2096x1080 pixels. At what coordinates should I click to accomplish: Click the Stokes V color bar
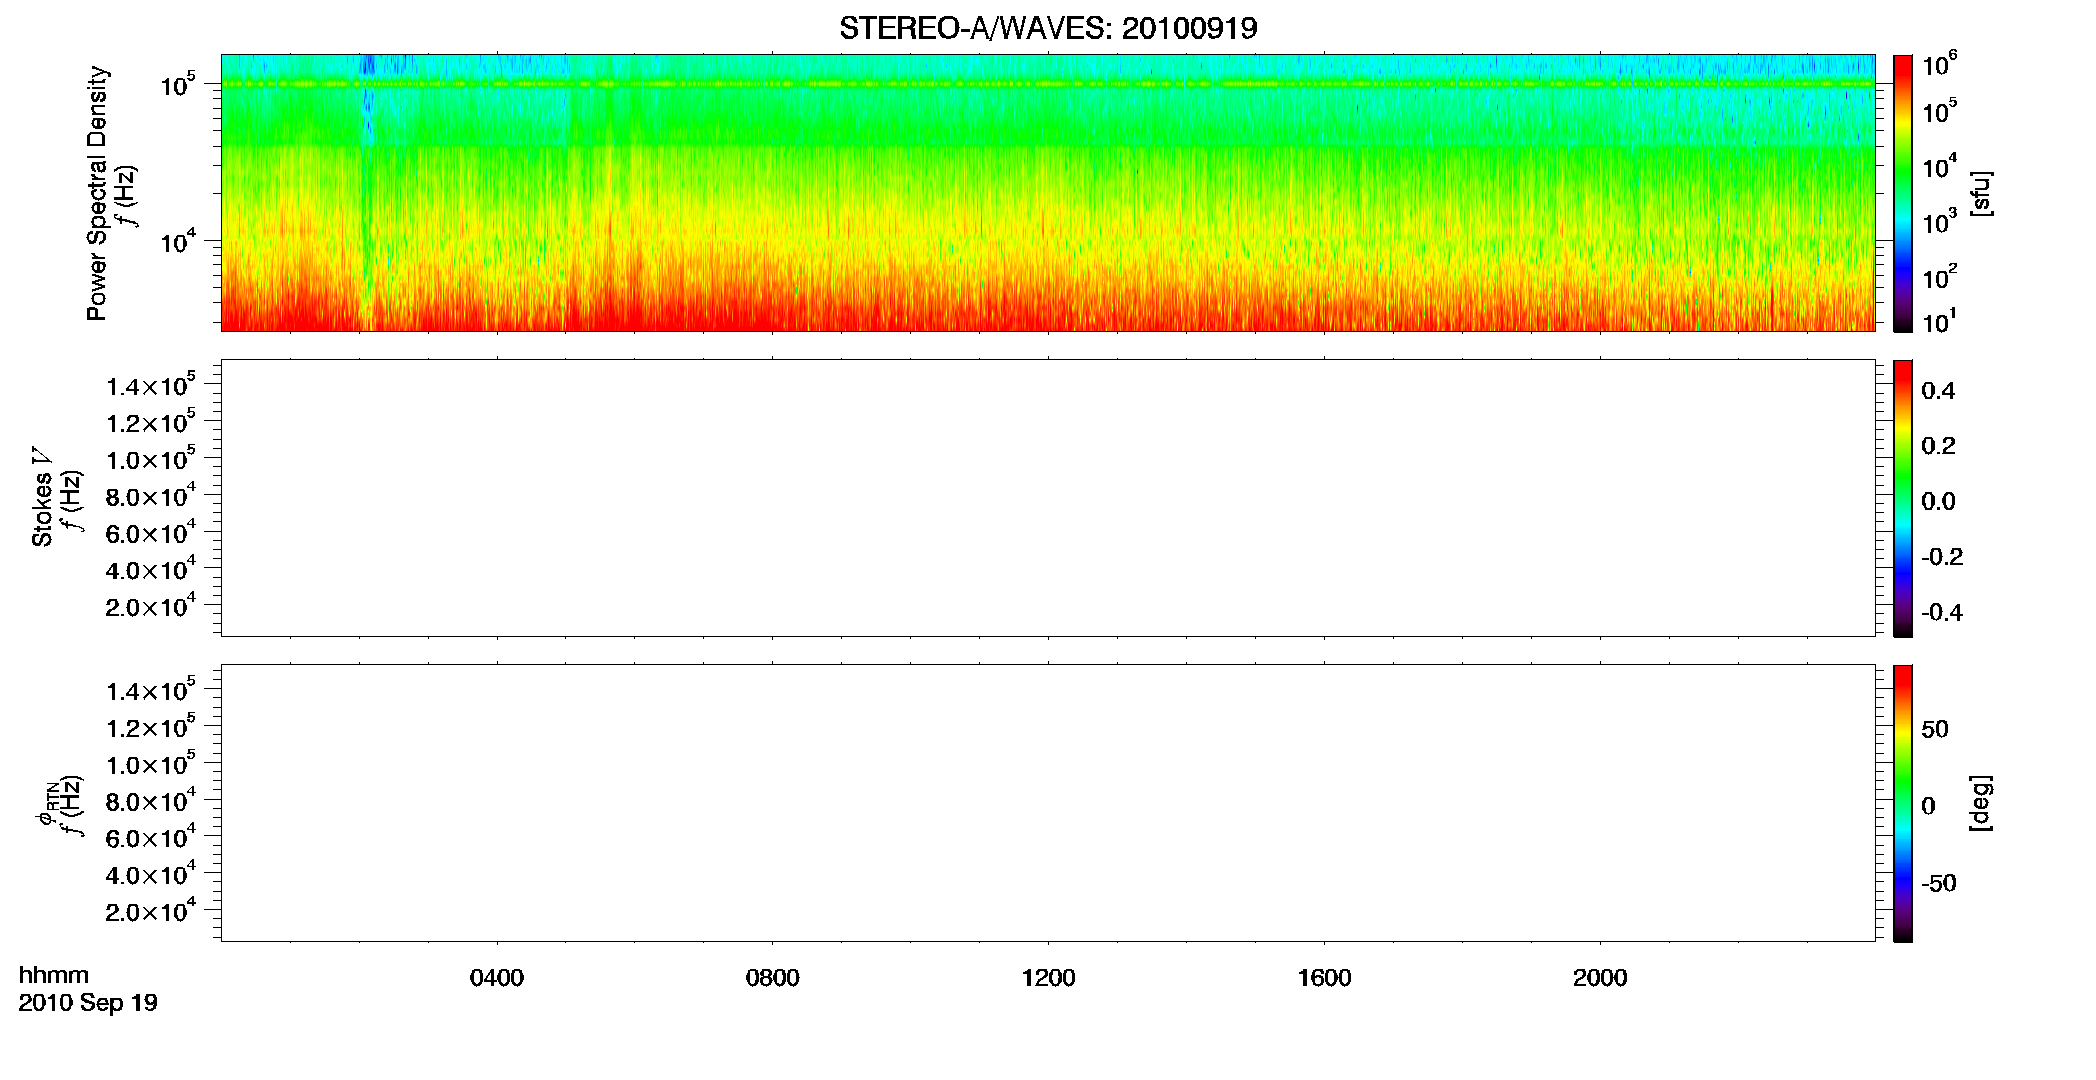pyautogui.click(x=1903, y=498)
